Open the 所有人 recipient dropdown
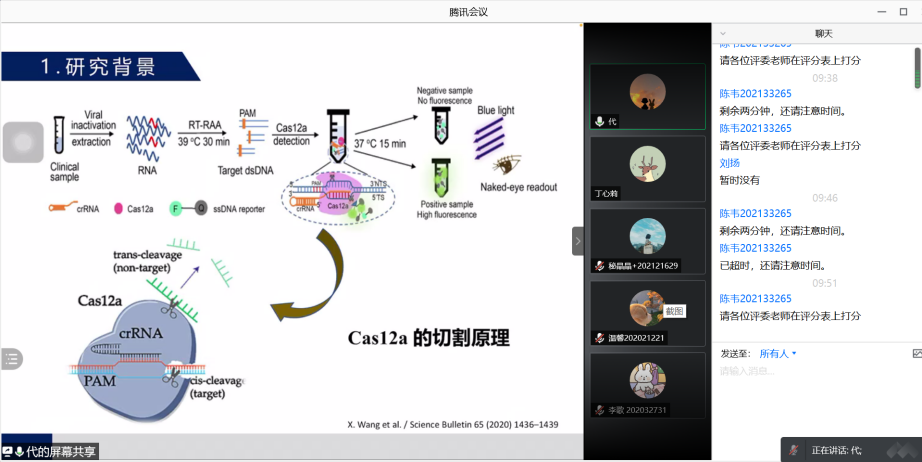This screenshot has width=922, height=462. 778,353
